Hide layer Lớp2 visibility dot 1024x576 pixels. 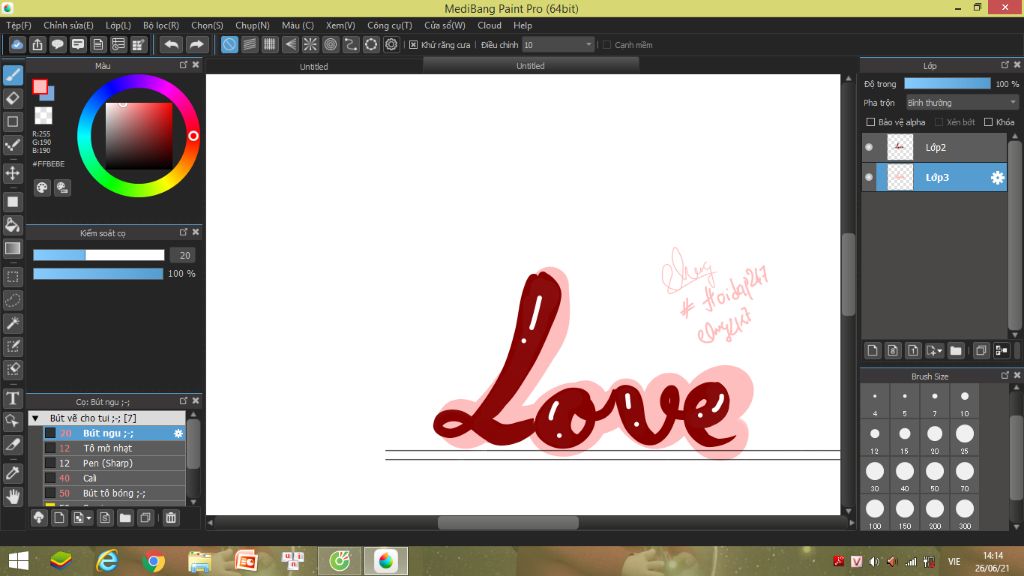869,148
